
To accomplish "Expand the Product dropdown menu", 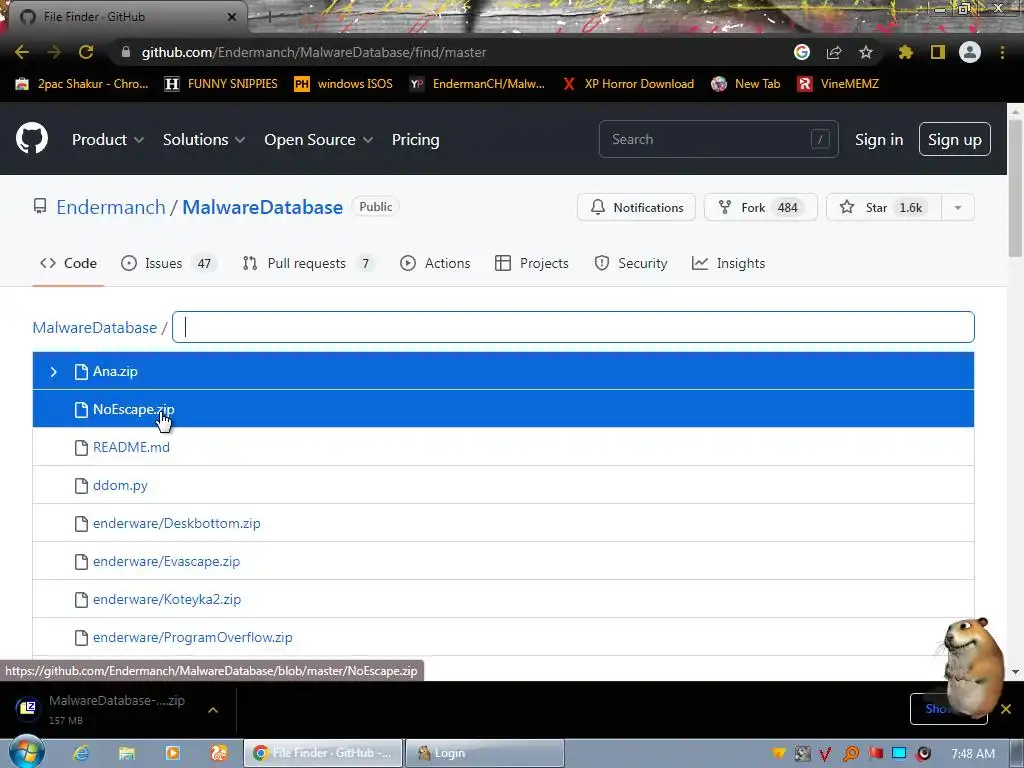I will 108,140.
